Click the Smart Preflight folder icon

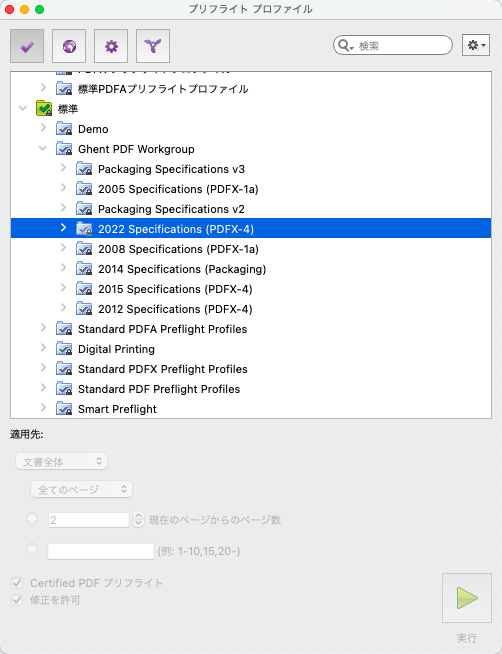click(64, 409)
